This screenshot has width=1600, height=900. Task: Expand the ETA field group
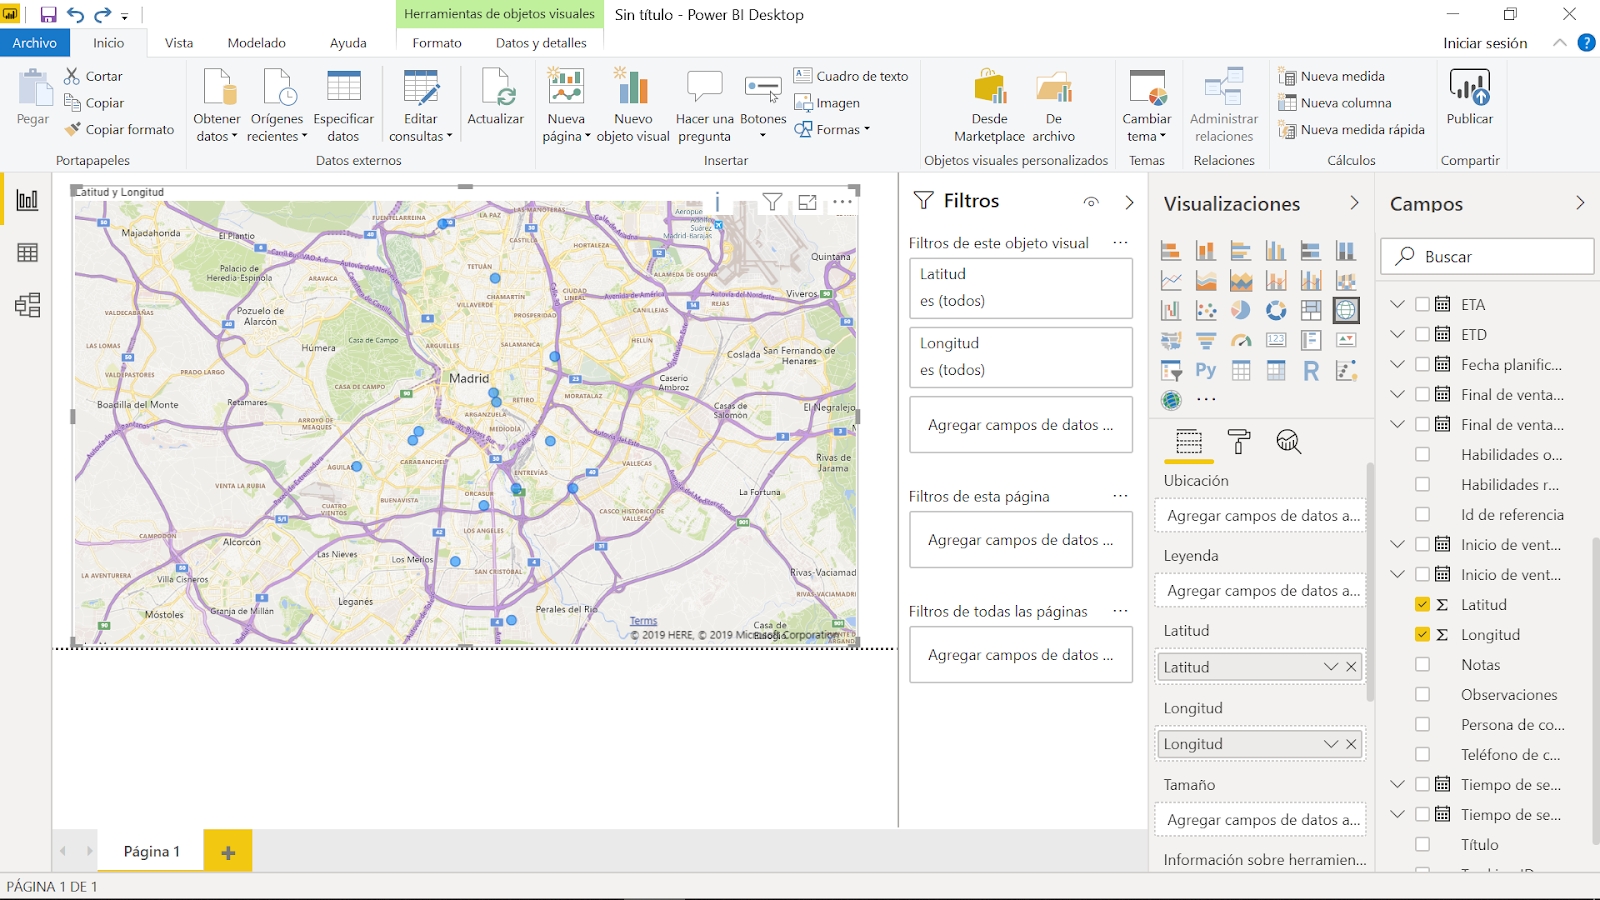tap(1398, 305)
